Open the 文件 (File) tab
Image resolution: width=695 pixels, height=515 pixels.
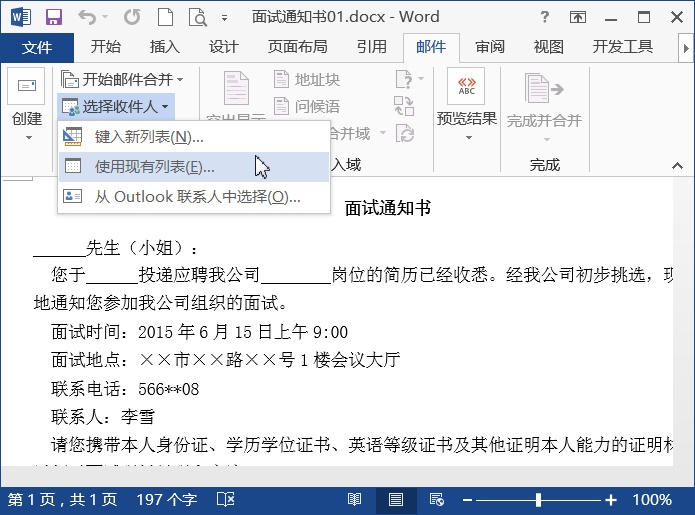click(x=37, y=47)
